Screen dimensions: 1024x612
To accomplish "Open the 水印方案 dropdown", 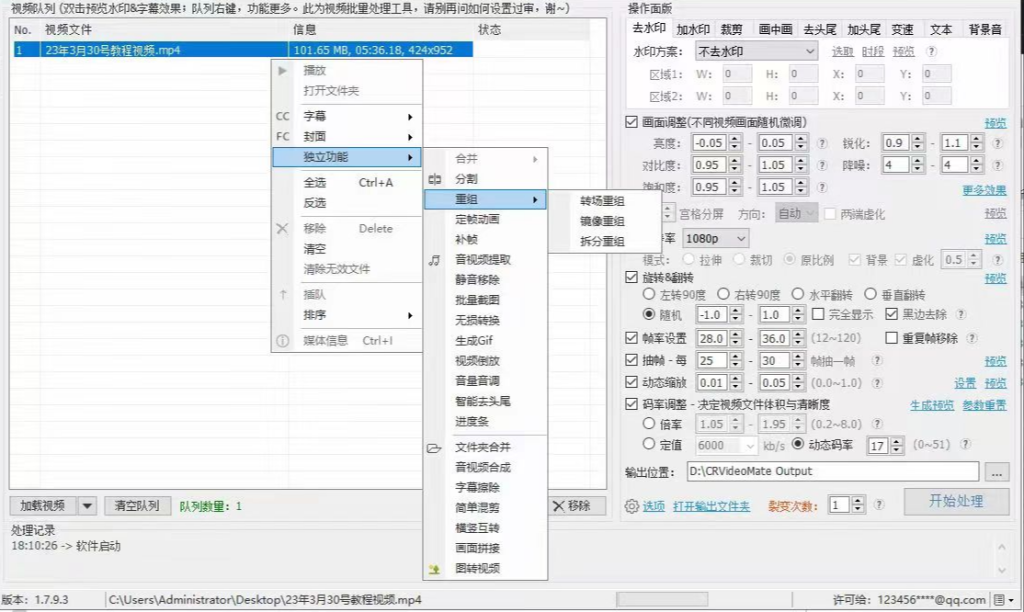I will tap(756, 51).
